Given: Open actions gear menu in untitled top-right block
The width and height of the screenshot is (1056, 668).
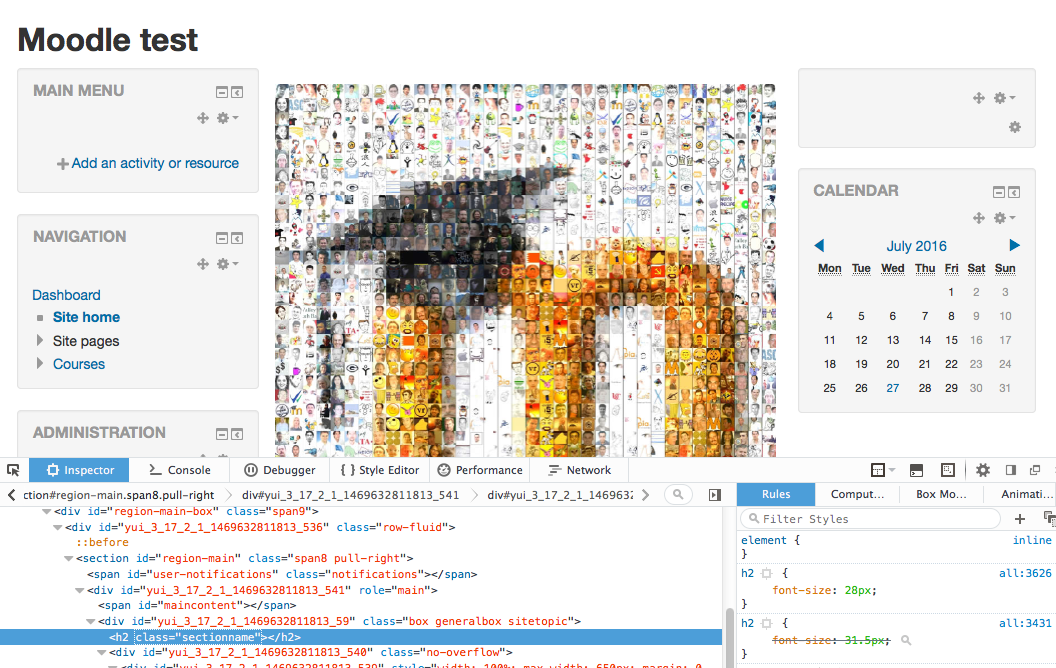Looking at the screenshot, I should (x=1004, y=98).
